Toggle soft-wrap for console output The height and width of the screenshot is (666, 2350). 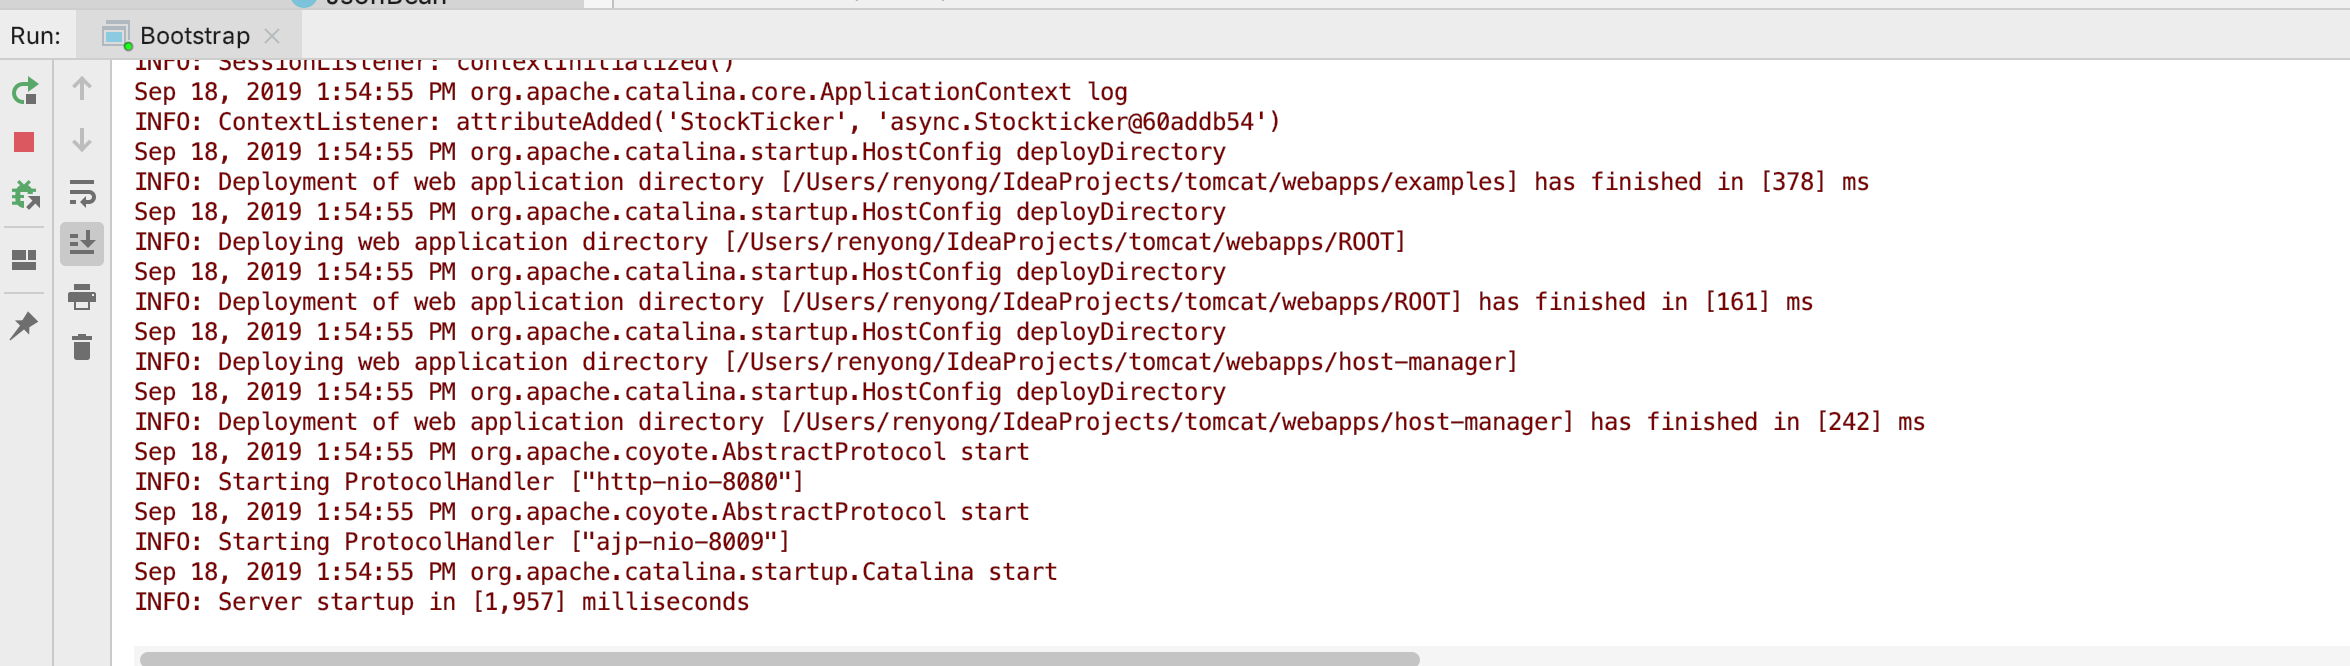[x=82, y=192]
